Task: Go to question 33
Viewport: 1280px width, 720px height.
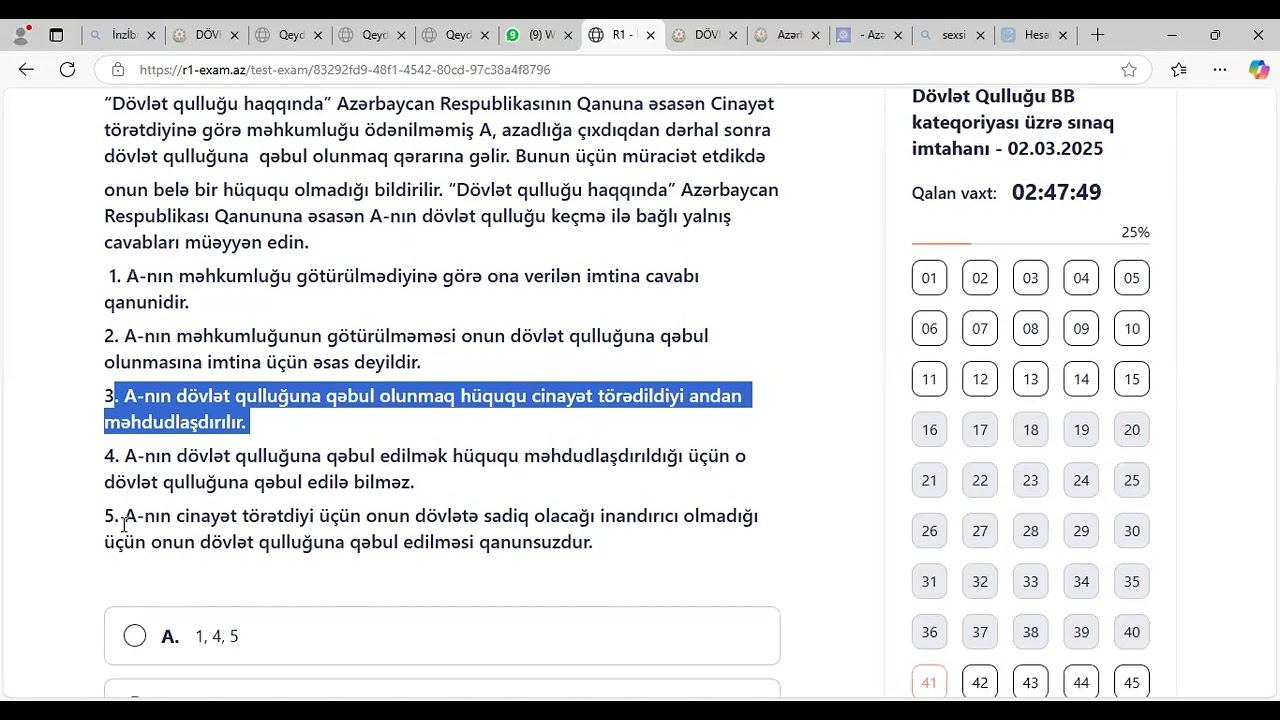Action: pyautogui.click(x=1030, y=582)
